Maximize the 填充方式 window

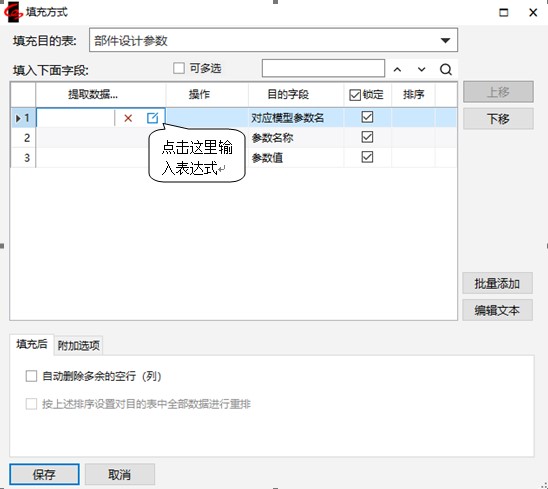(503, 13)
